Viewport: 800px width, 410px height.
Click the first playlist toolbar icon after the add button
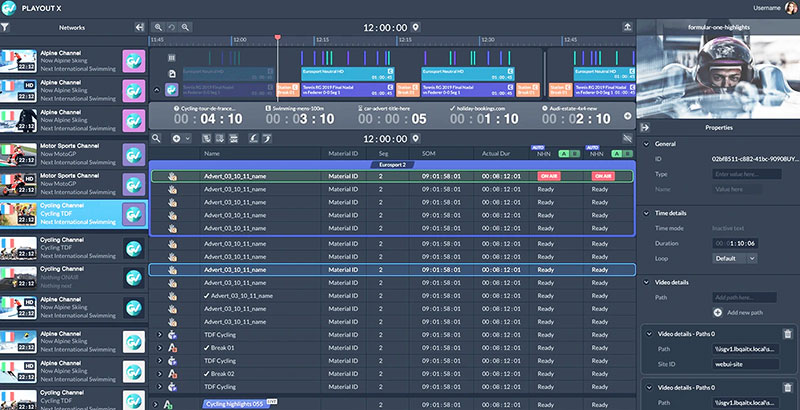tap(206, 138)
